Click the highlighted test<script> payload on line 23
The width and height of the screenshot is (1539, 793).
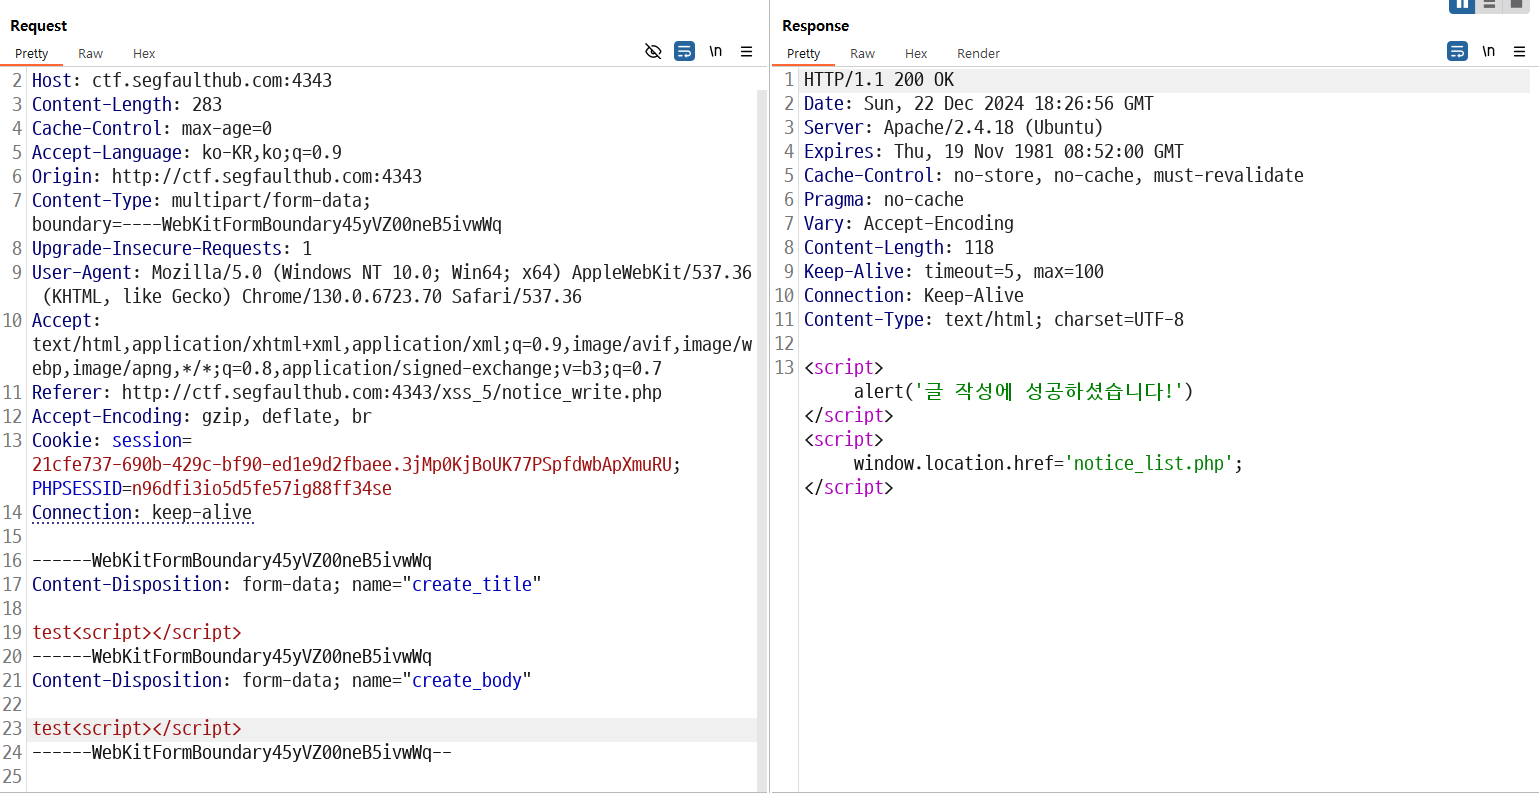pos(137,728)
